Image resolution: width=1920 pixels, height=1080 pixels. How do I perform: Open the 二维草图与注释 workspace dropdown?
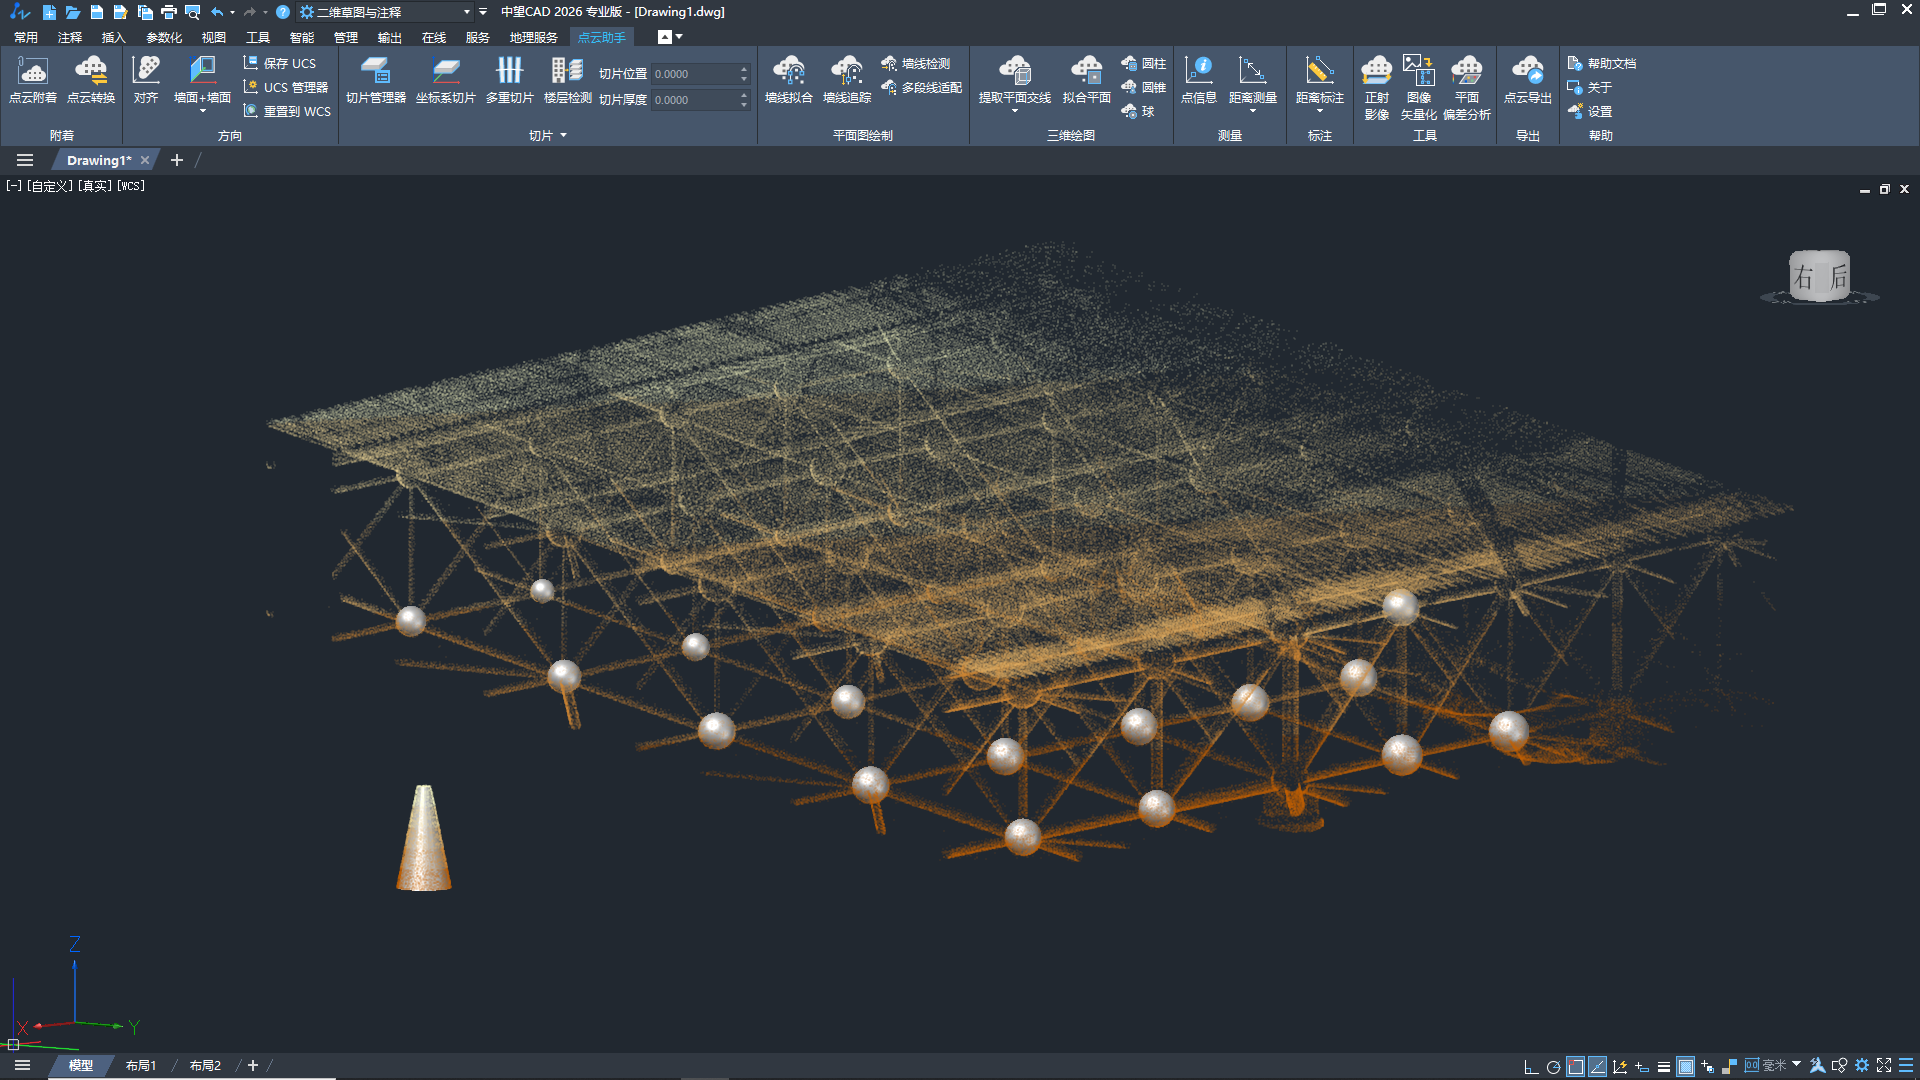pyautogui.click(x=386, y=12)
